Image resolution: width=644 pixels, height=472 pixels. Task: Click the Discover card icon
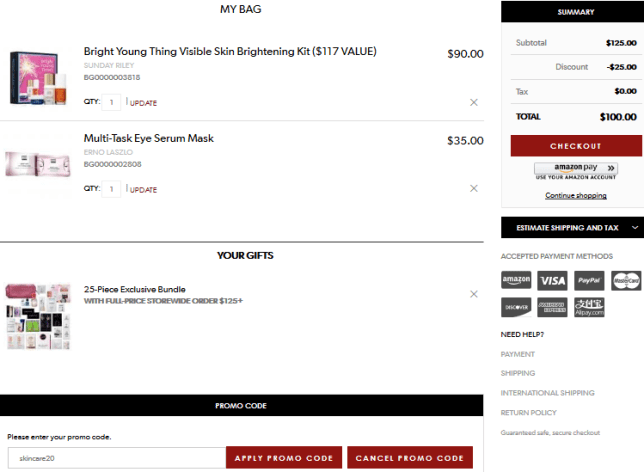click(516, 307)
